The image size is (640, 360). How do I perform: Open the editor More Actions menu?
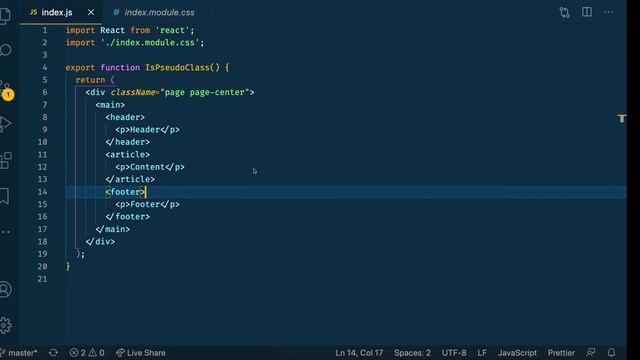click(x=609, y=12)
